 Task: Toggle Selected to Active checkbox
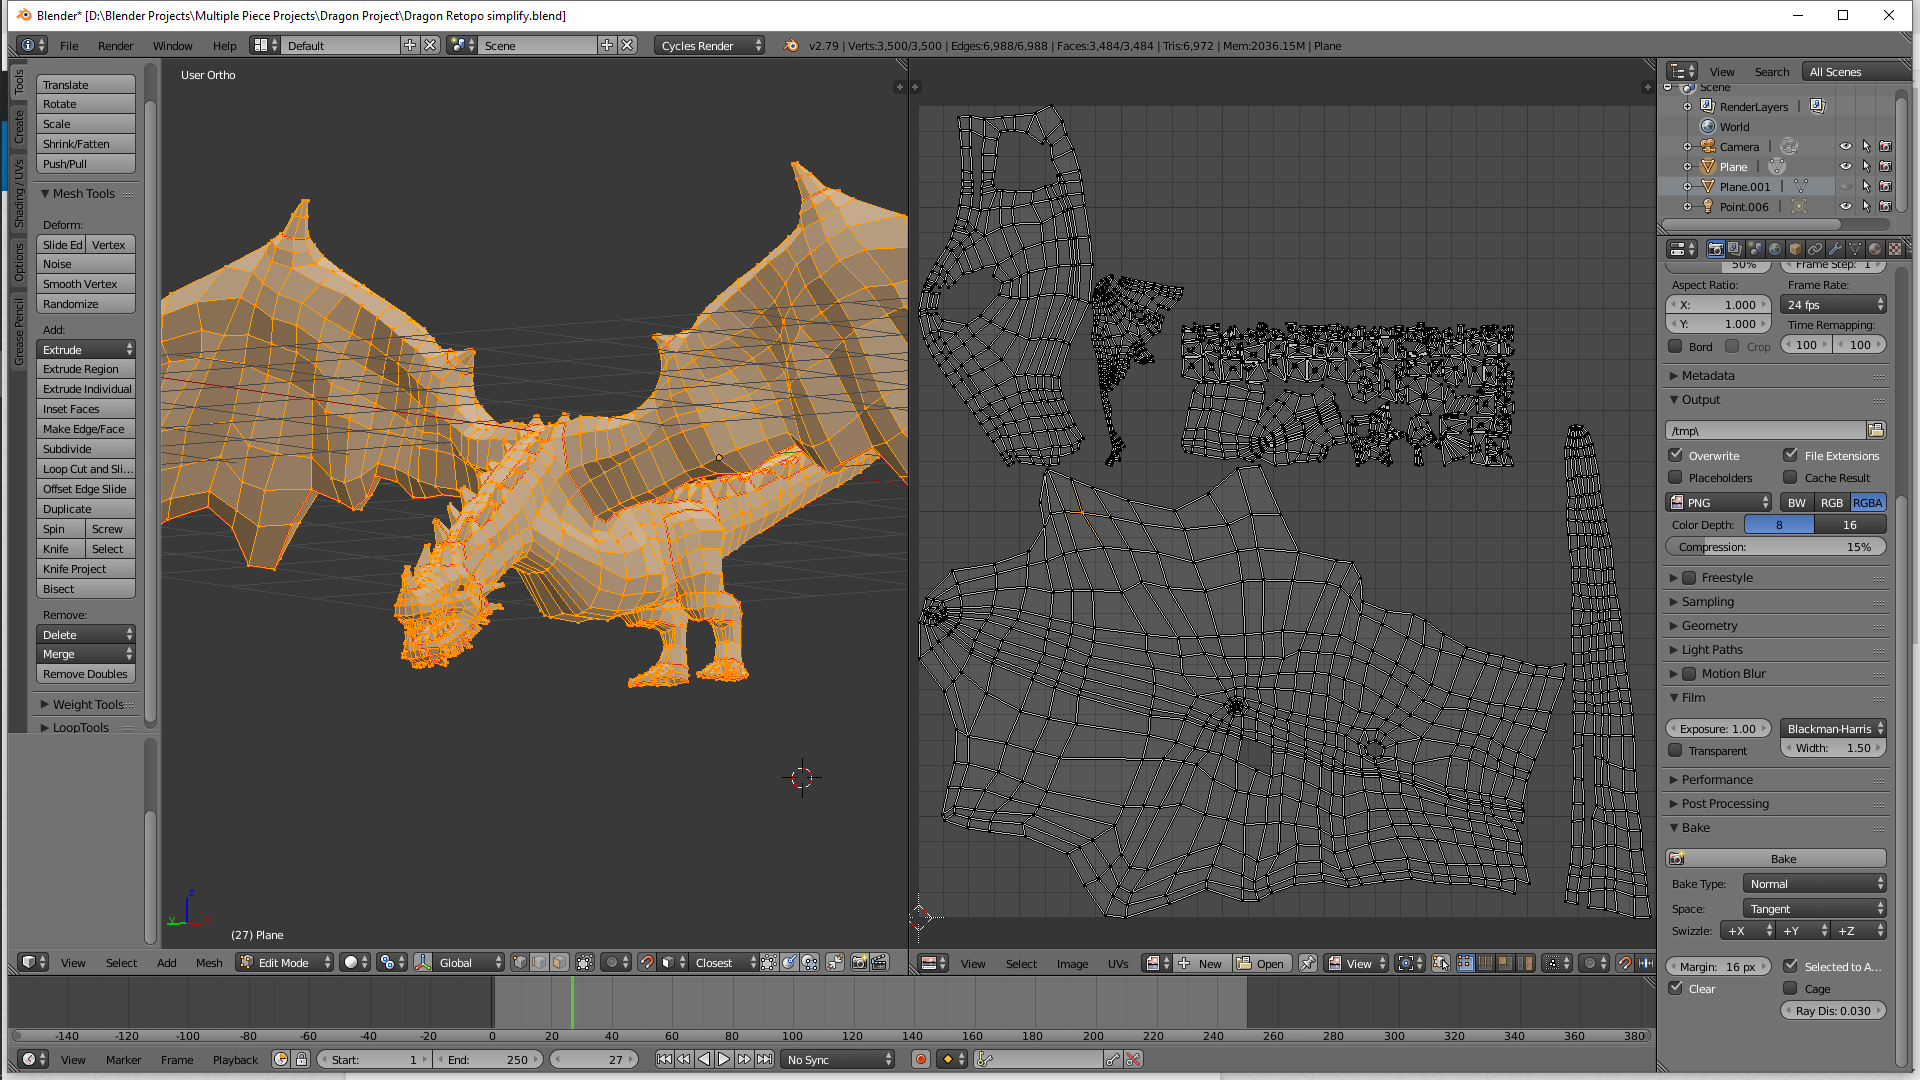point(1790,966)
